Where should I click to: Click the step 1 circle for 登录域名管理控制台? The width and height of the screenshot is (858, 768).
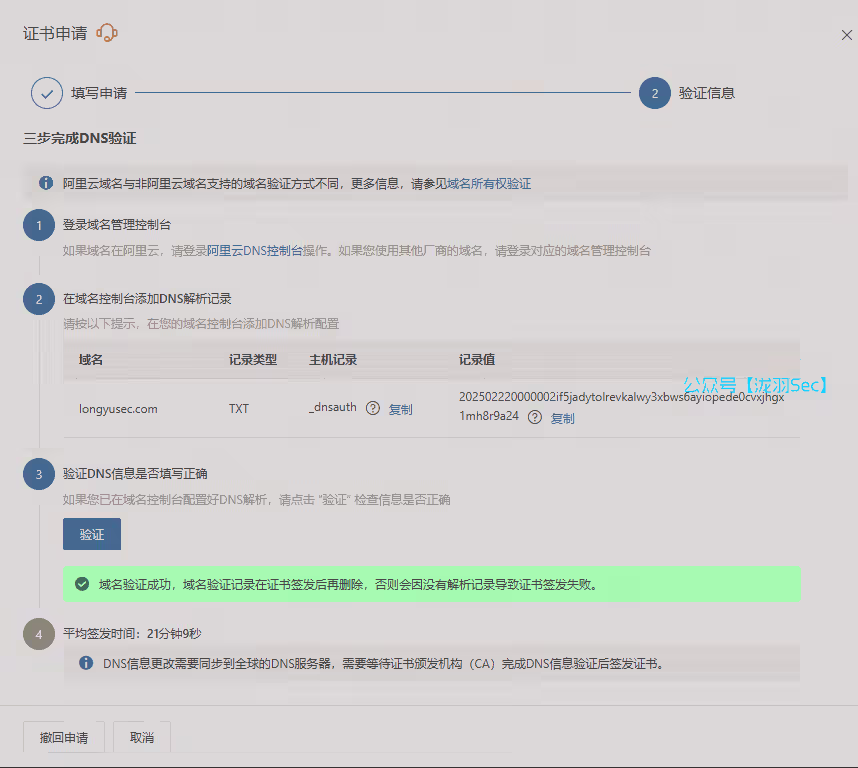coord(39,226)
